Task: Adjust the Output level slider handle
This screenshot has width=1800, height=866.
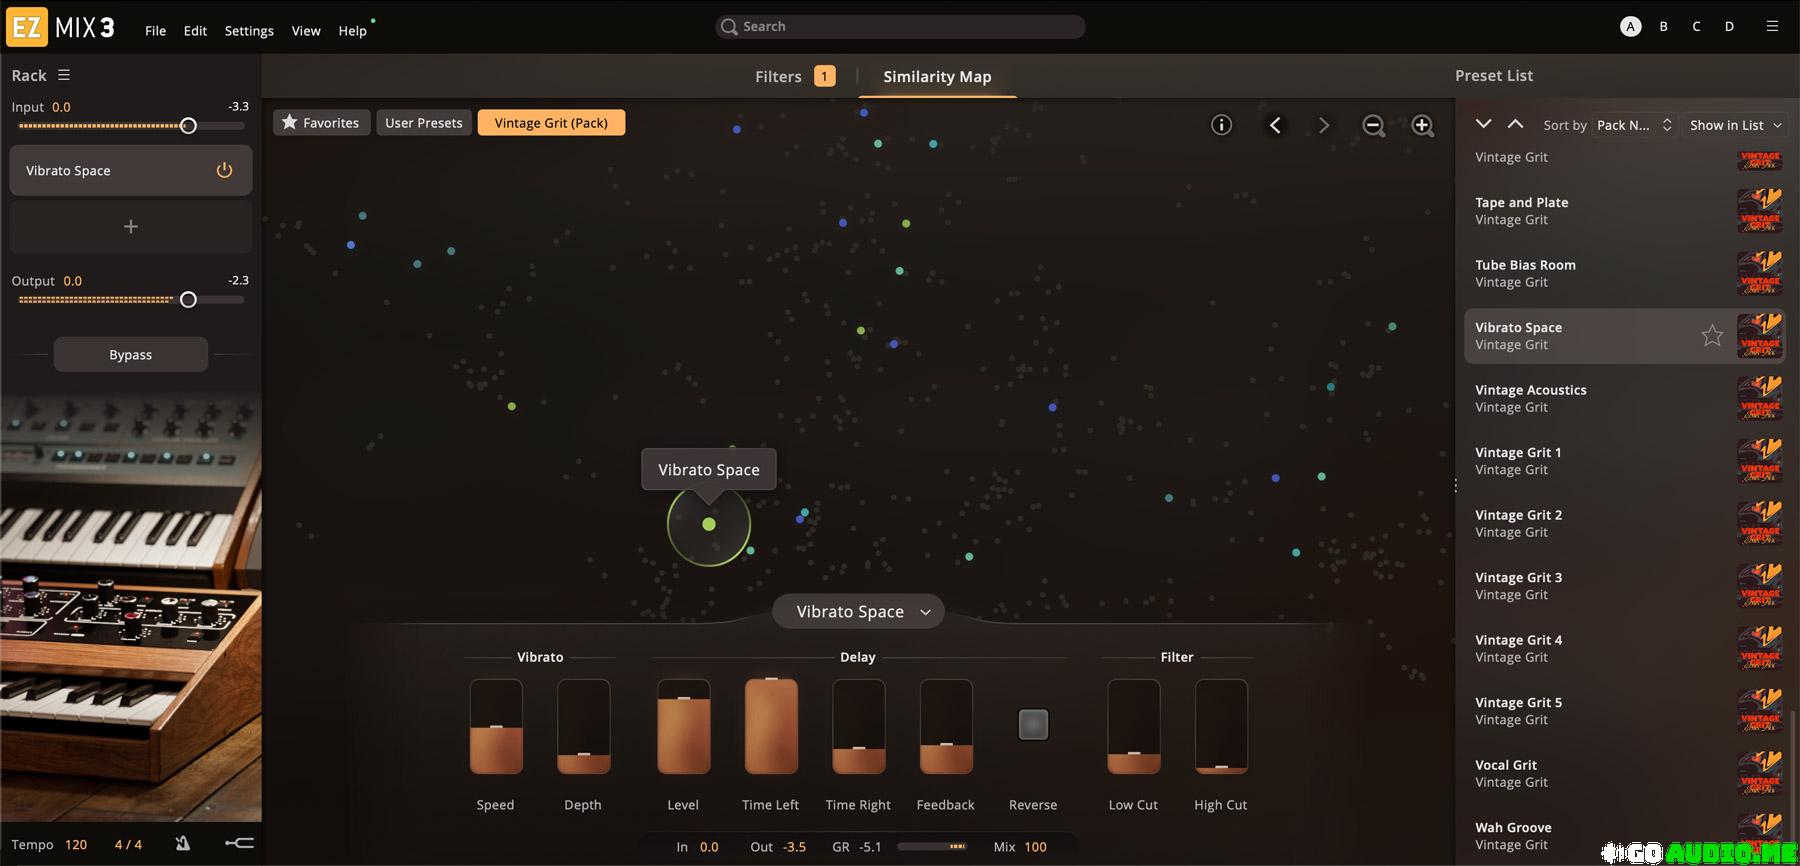Action: [188, 300]
